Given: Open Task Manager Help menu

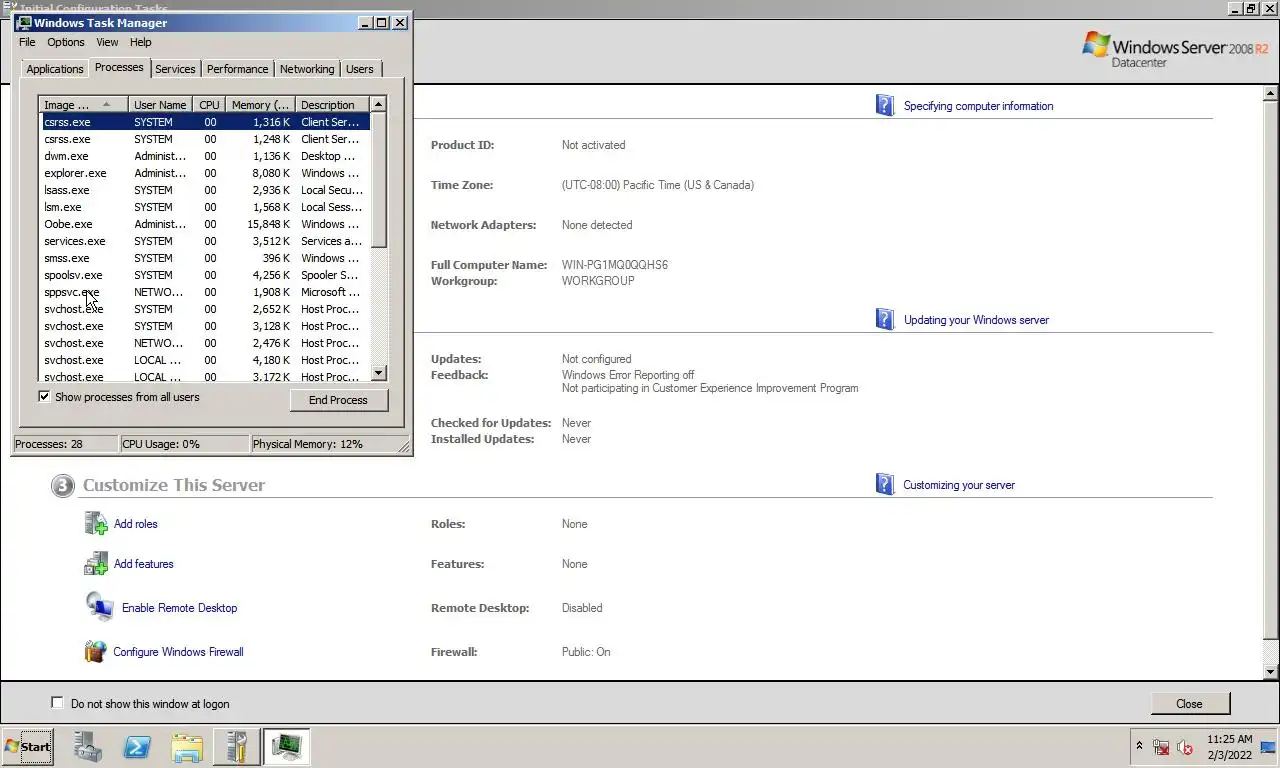Looking at the screenshot, I should (141, 42).
